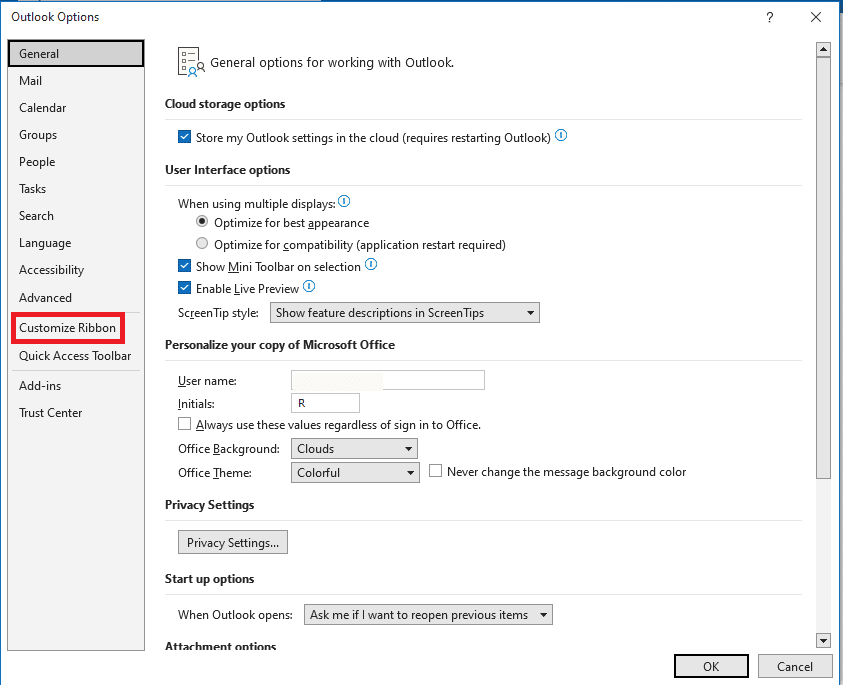
Task: Click info icon next to multiple displays
Action: (344, 202)
